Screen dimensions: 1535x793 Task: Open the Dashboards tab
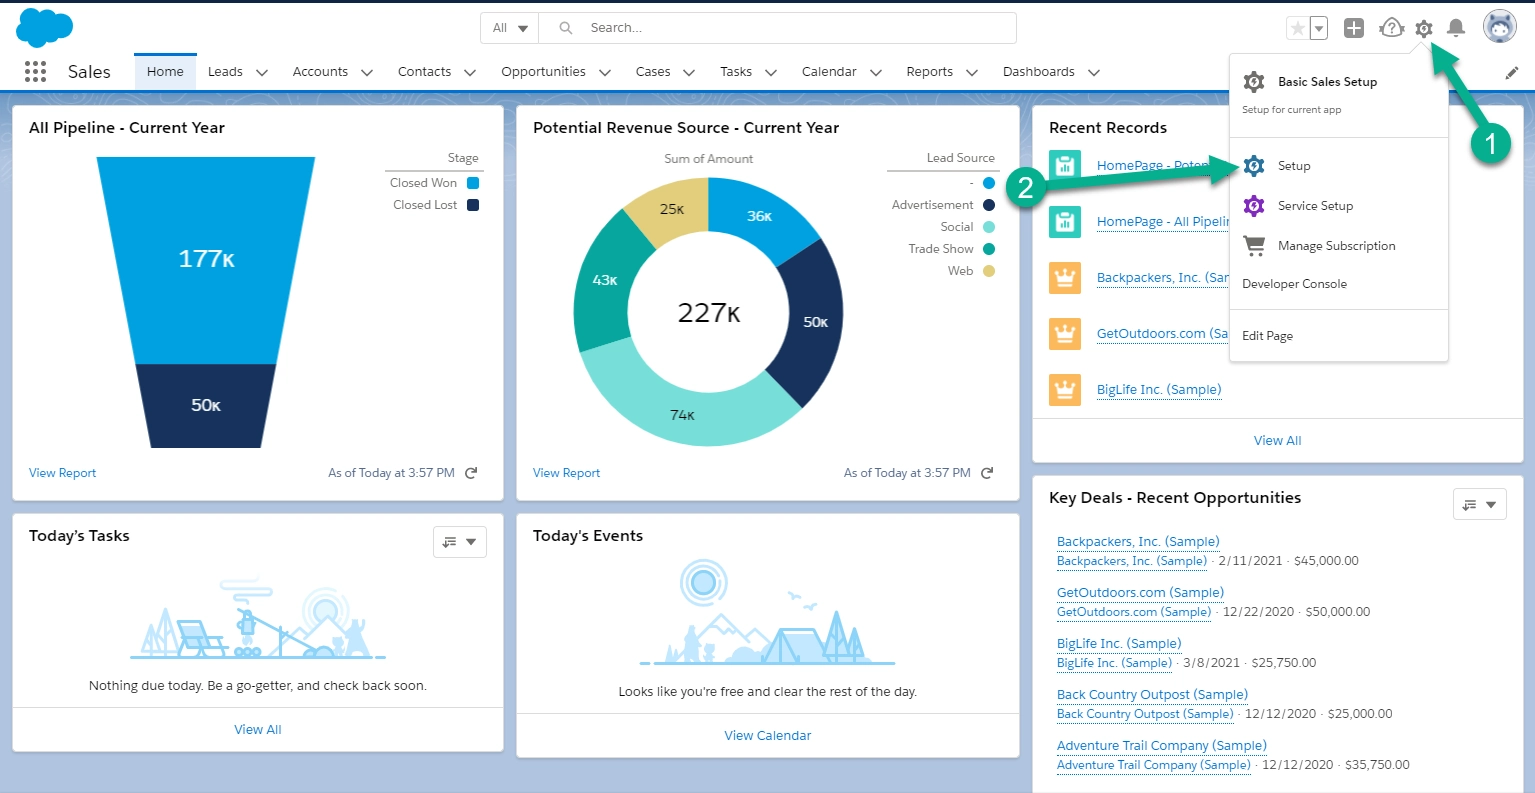[1038, 72]
